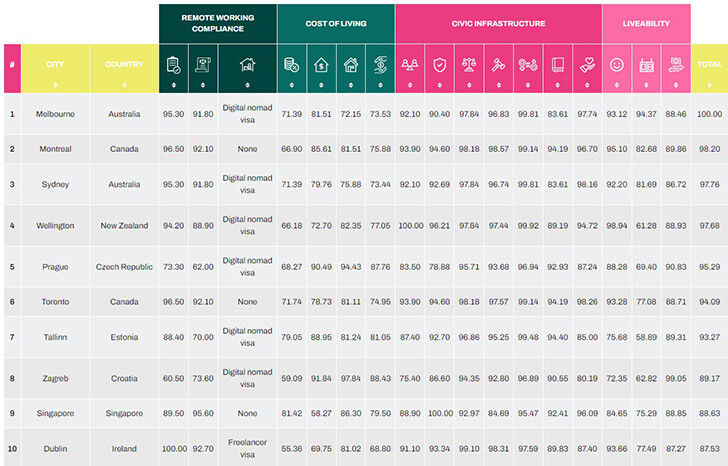
Task: Sort by TOTAL score column
Action: tap(709, 68)
